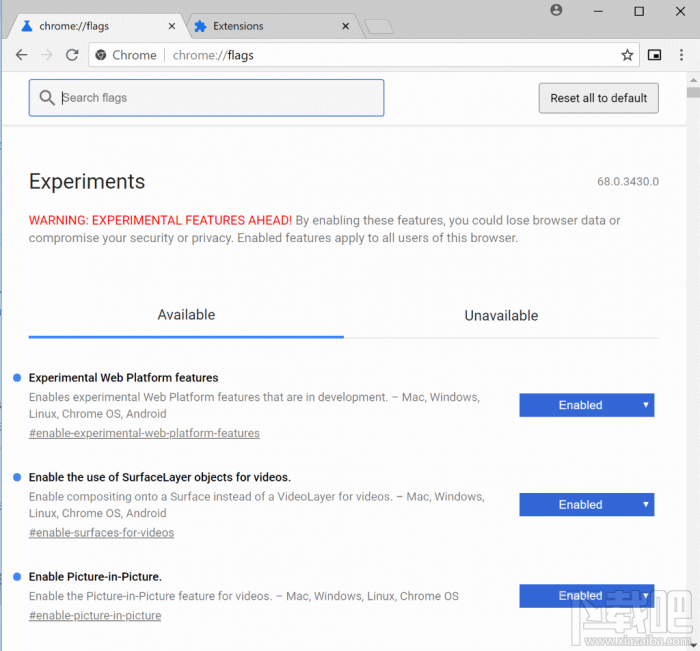Click 'Enable the use of SurfaceLayer objects' title
The image size is (700, 651).
pyautogui.click(x=160, y=477)
